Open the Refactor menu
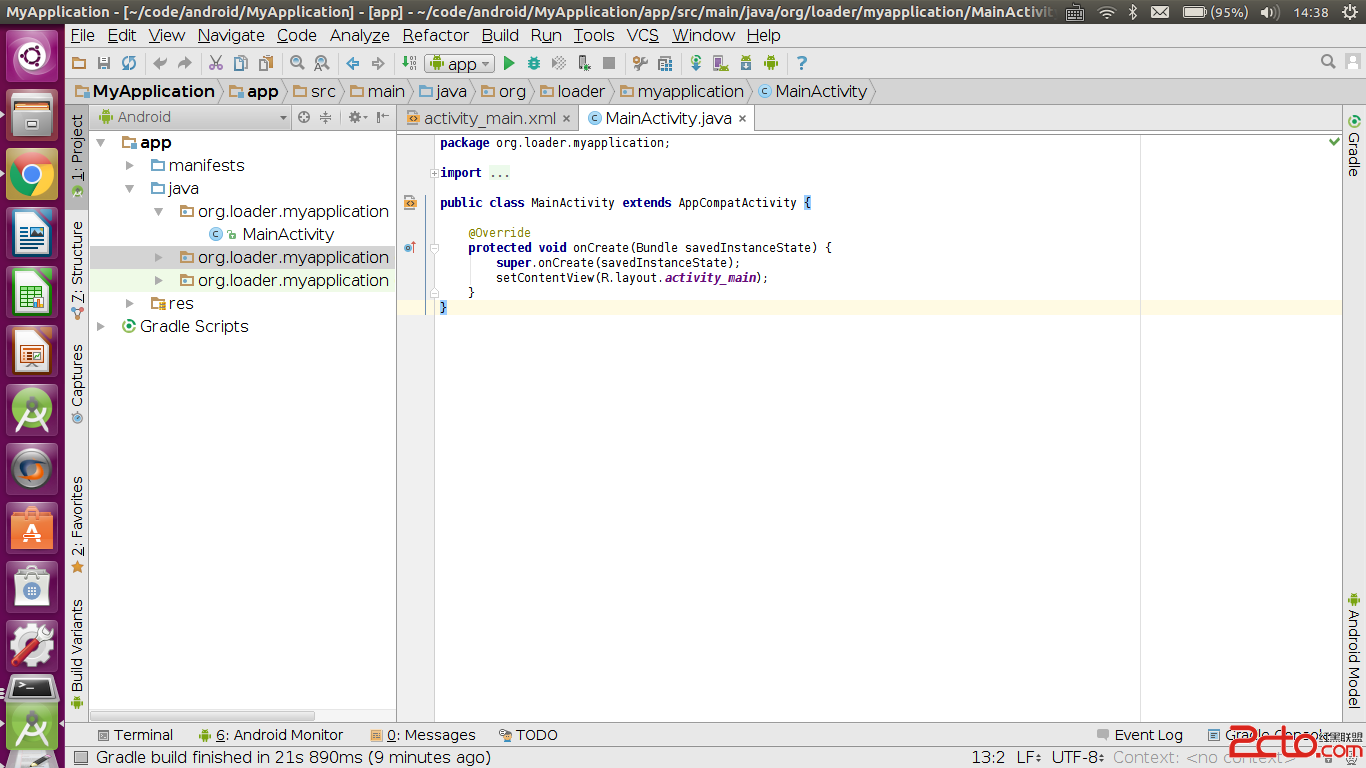 pyautogui.click(x=435, y=35)
